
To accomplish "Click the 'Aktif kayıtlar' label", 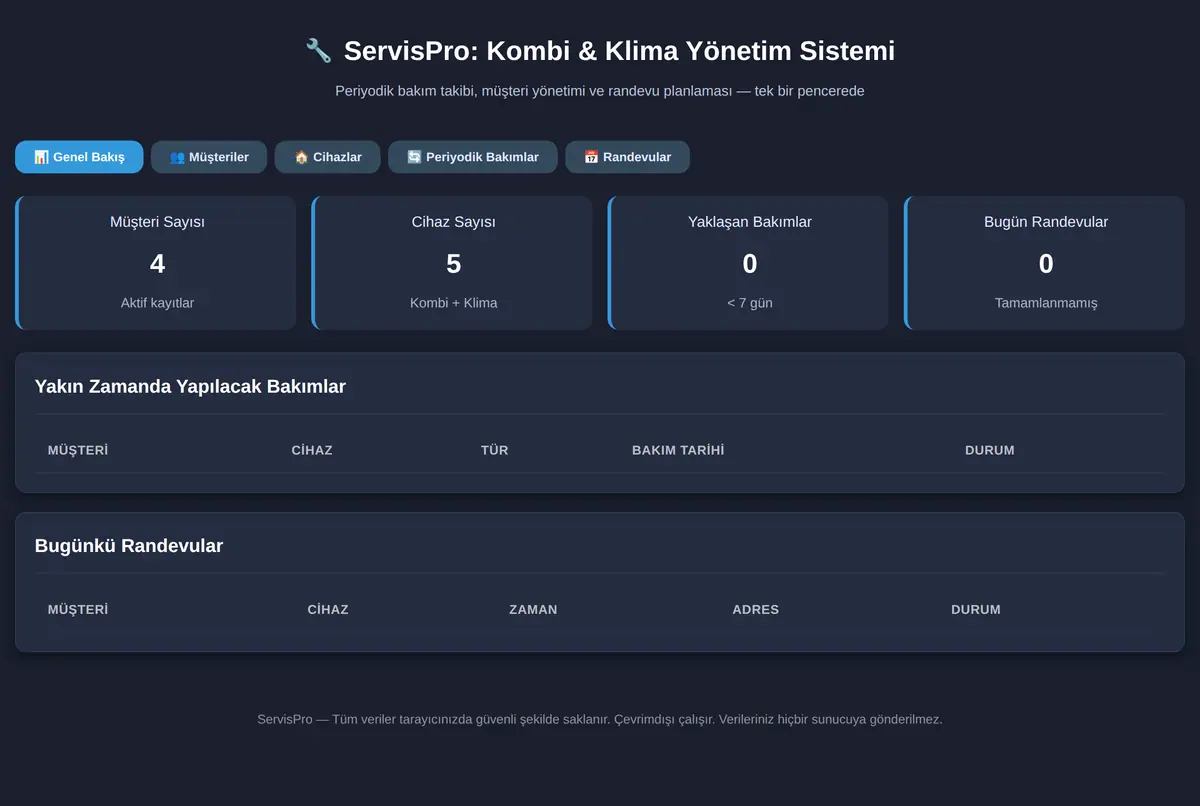I will [x=157, y=303].
